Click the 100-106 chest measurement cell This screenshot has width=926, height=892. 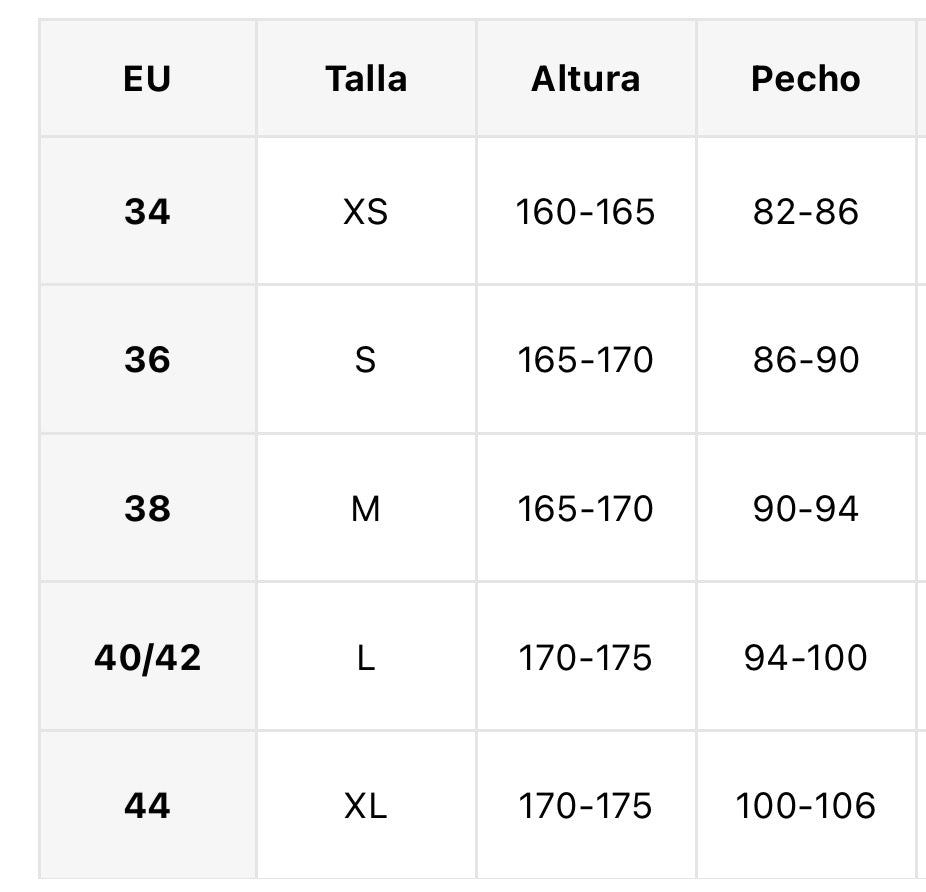pyautogui.click(x=806, y=805)
